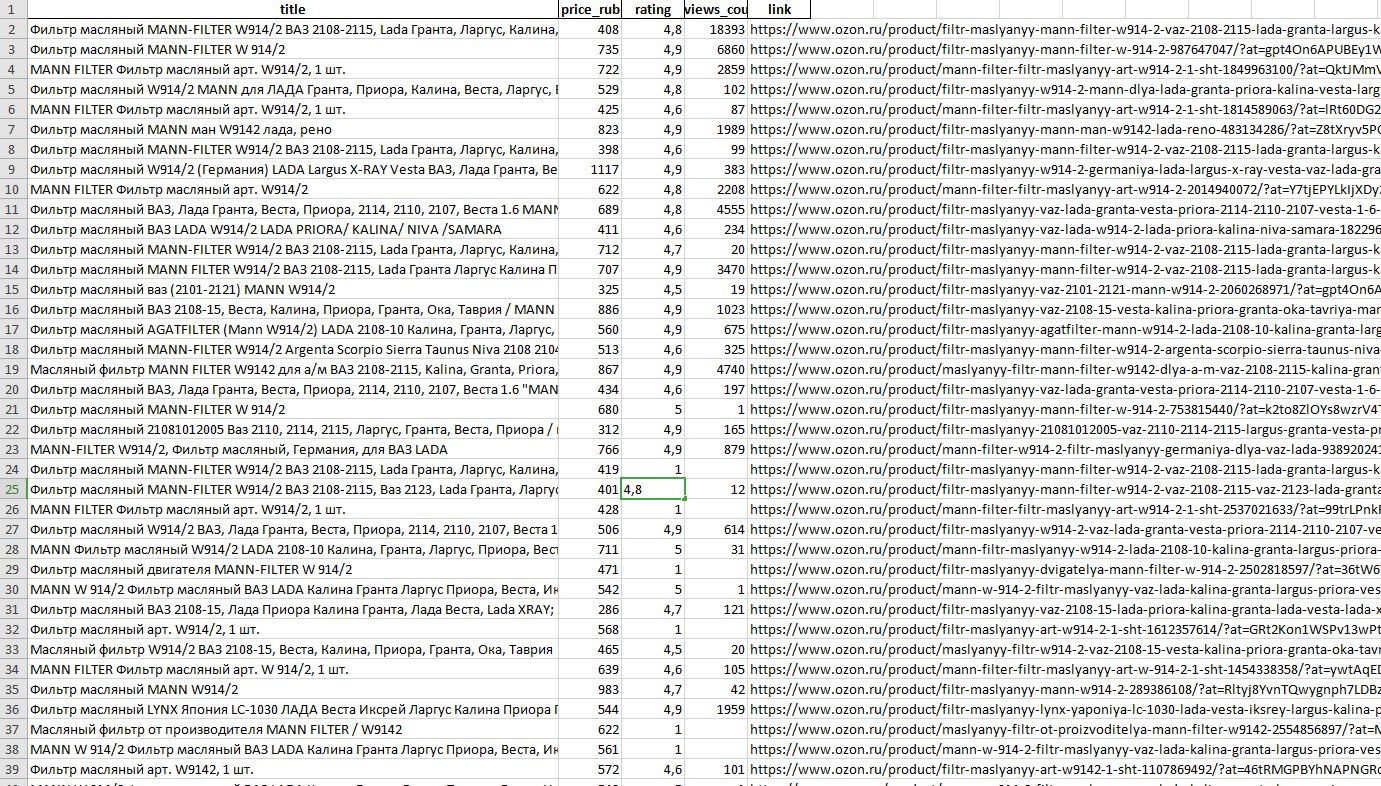This screenshot has width=1381, height=786.
Task: Select the "rating" header cell
Action: pos(653,9)
